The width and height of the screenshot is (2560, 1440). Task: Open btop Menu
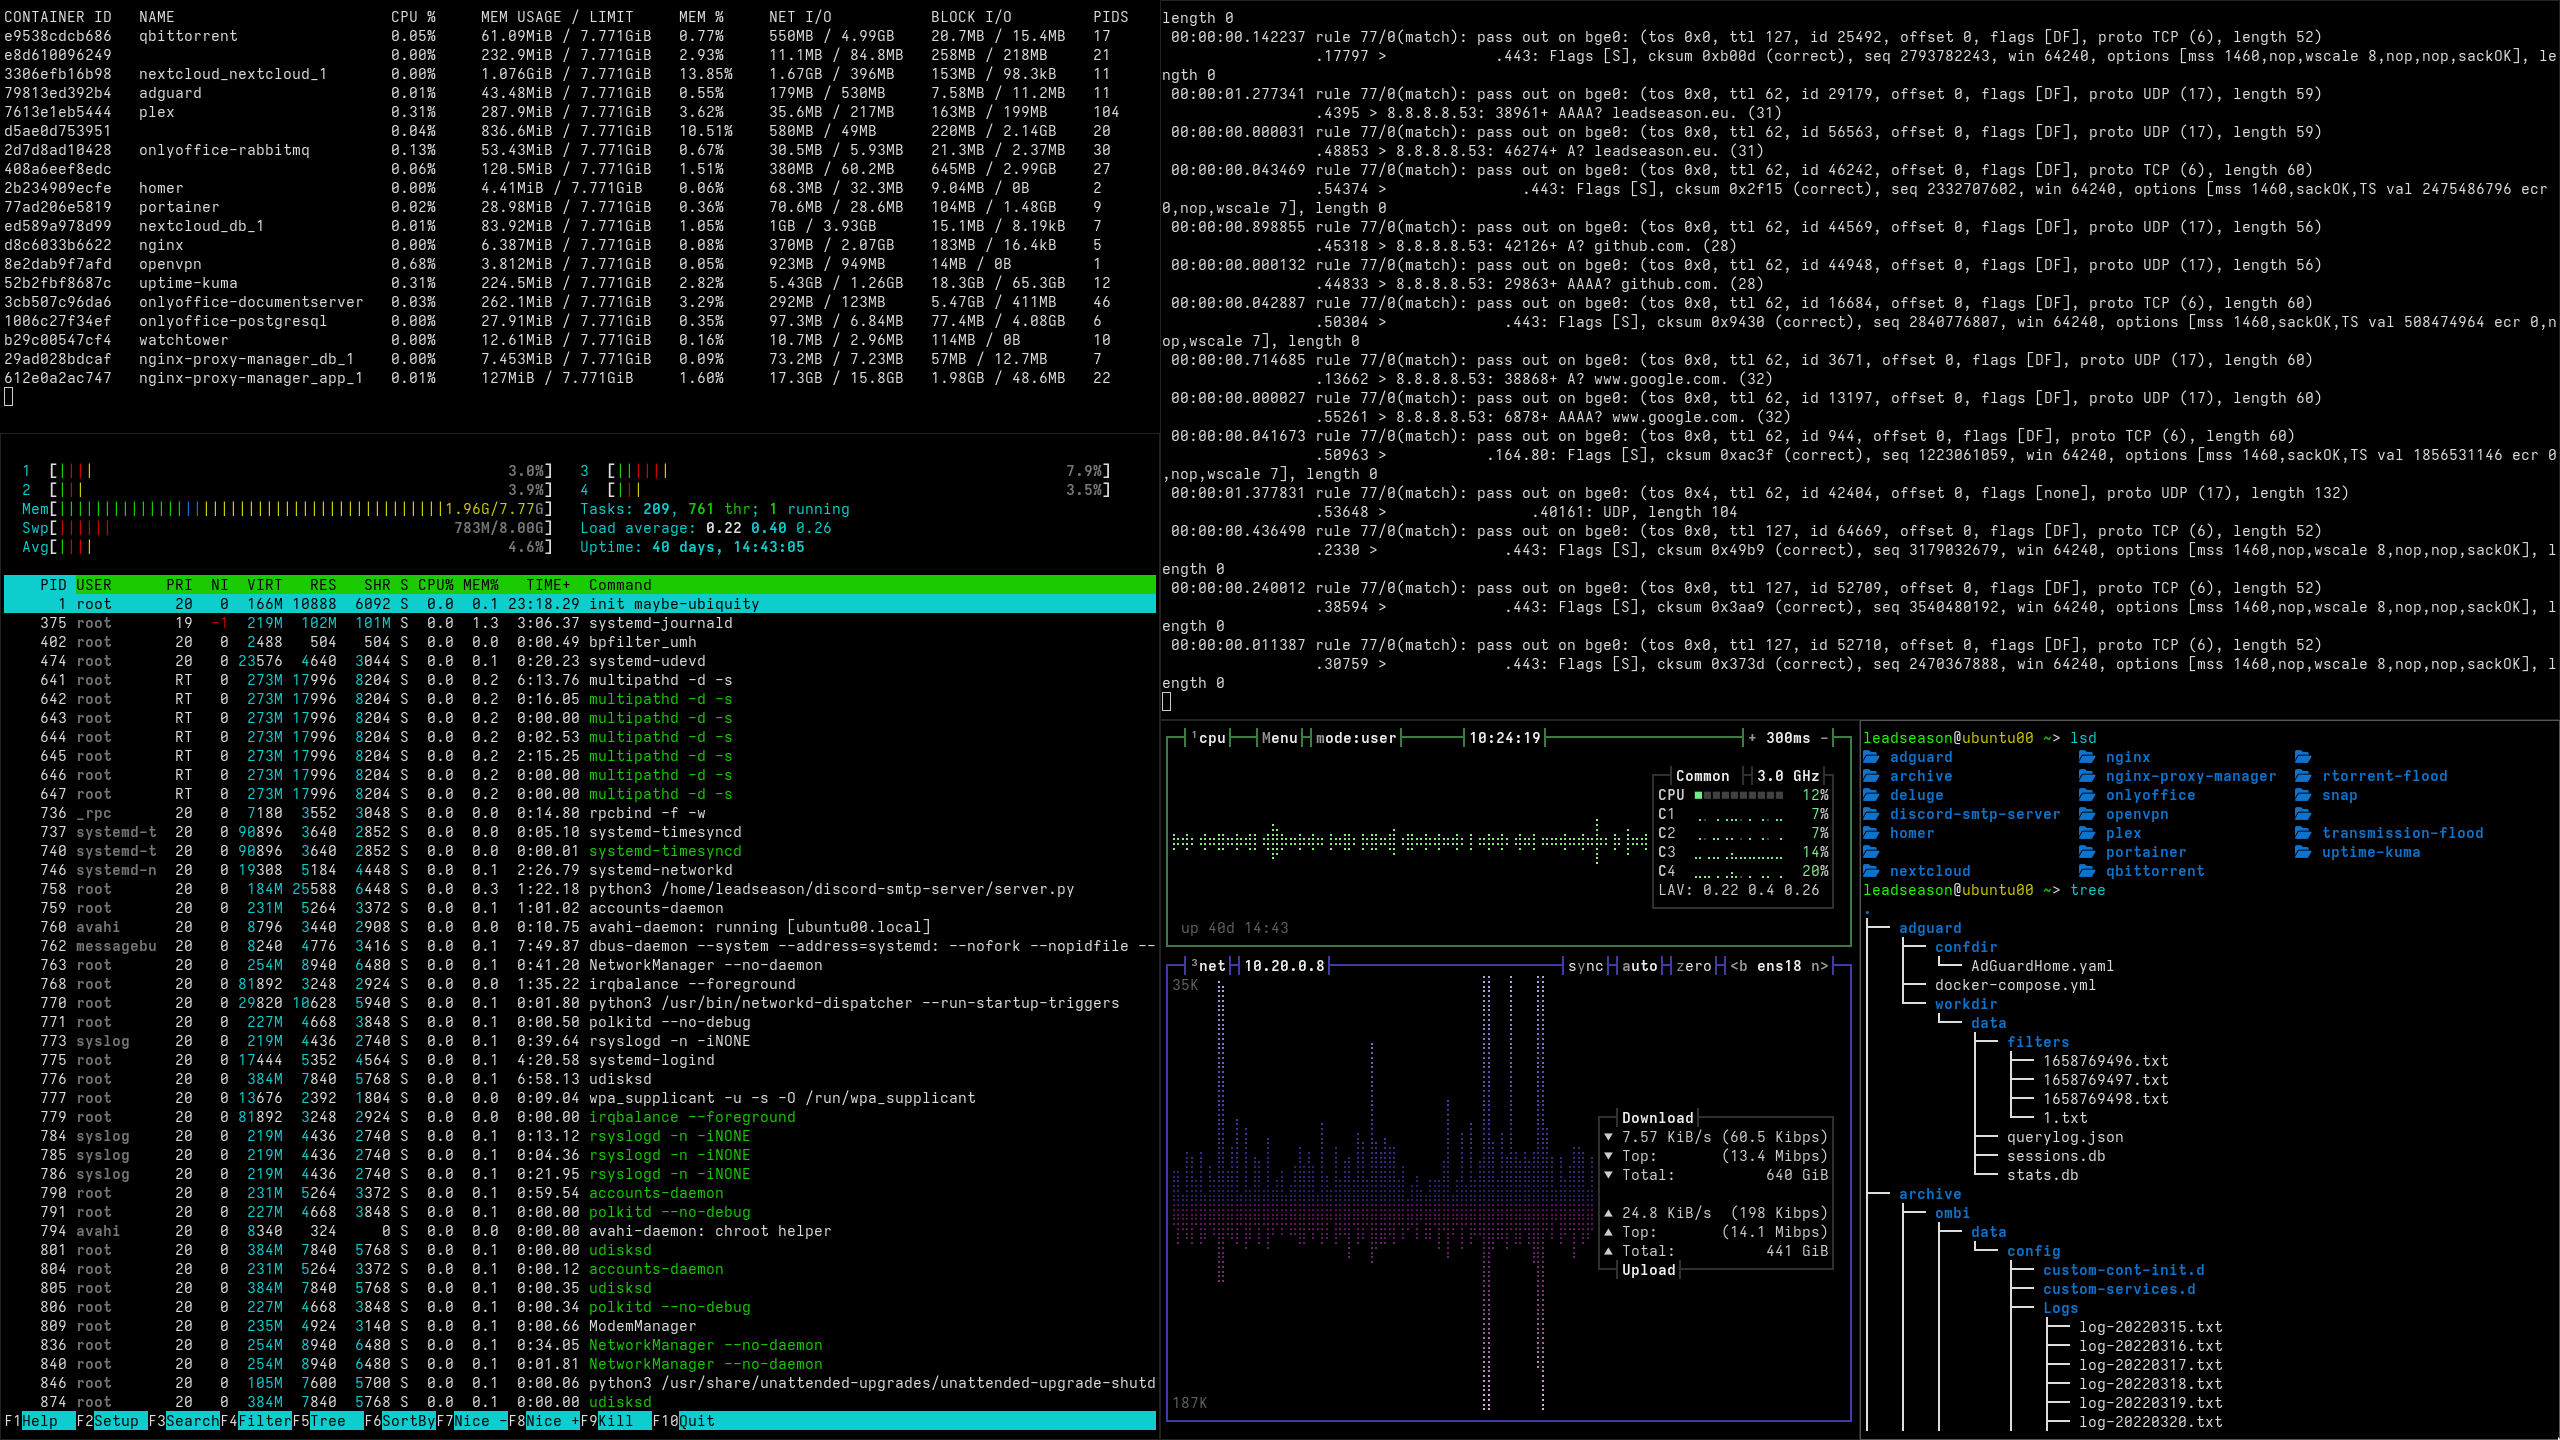(x=1279, y=738)
